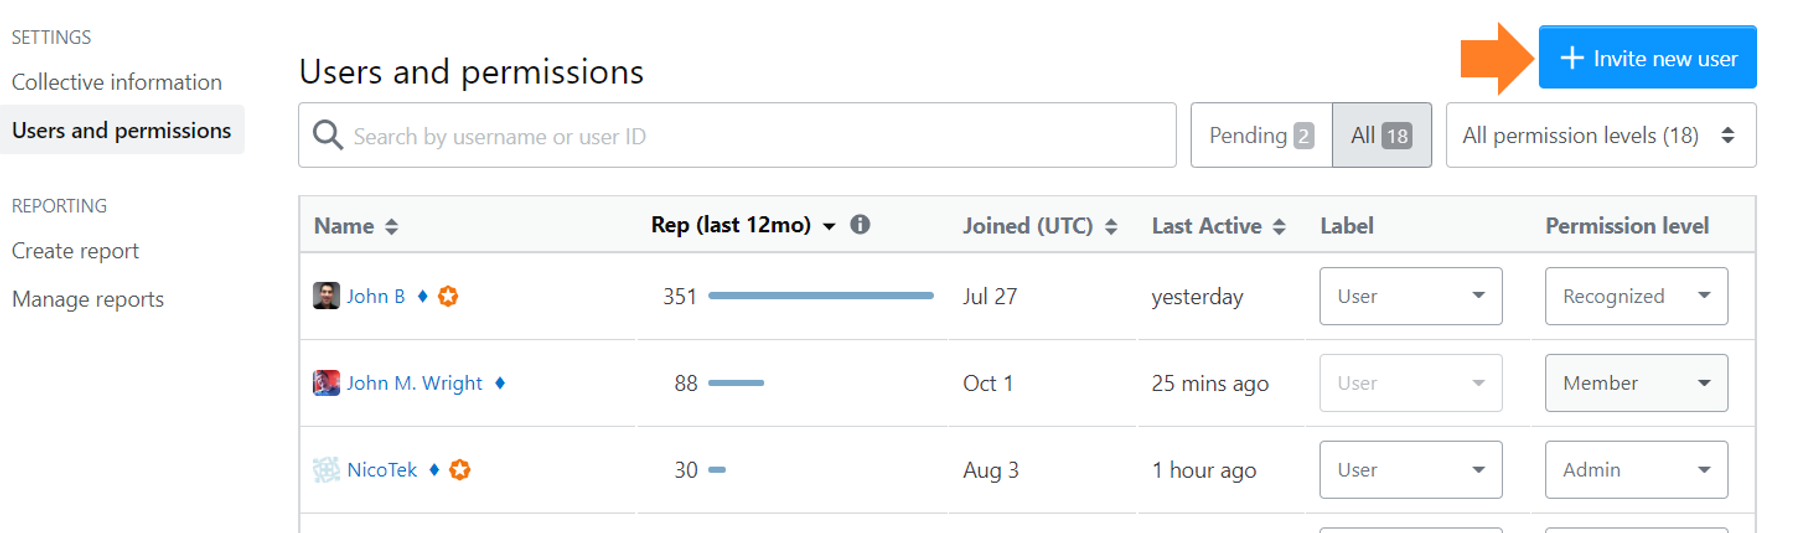Go to Collective information settings
Viewport: 1800px width, 533px height.
(117, 82)
